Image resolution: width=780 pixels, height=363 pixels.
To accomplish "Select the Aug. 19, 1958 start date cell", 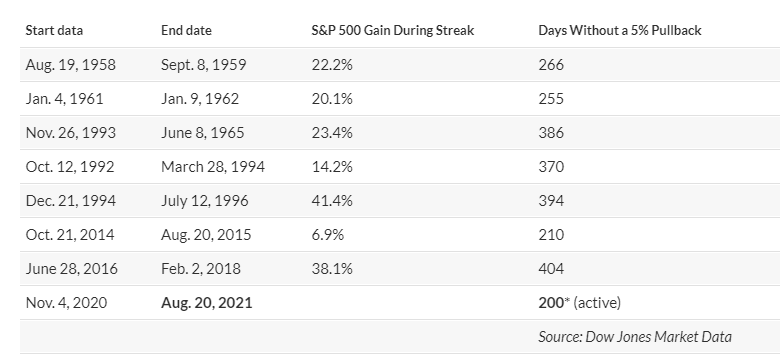I will coord(70,65).
